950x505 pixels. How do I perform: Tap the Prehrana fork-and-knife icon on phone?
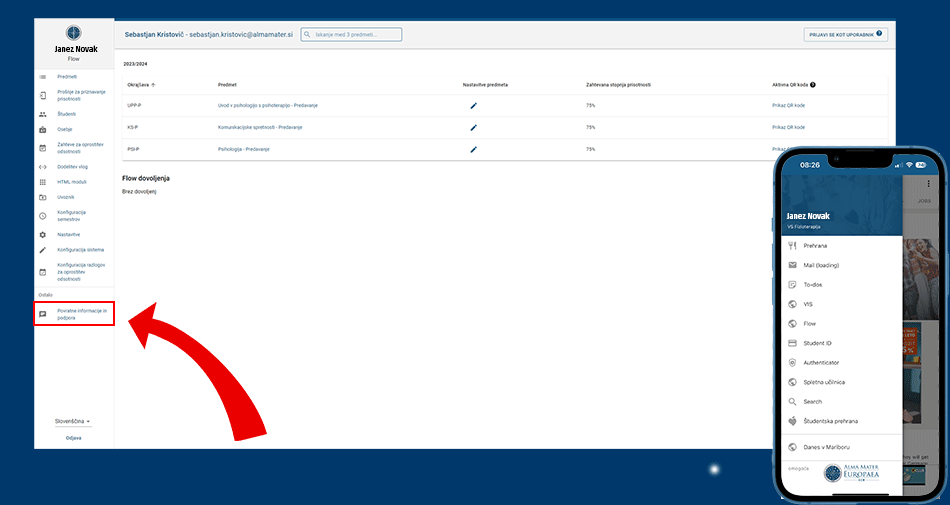(792, 245)
